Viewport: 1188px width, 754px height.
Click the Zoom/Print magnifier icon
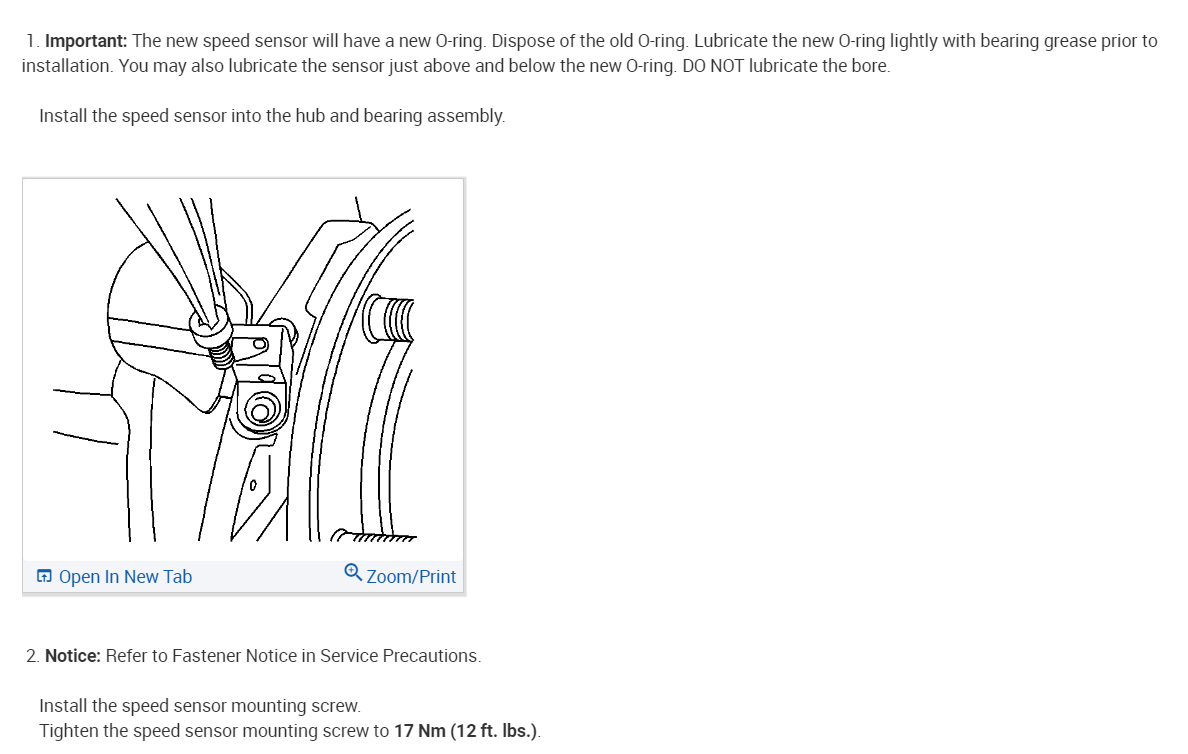(353, 572)
